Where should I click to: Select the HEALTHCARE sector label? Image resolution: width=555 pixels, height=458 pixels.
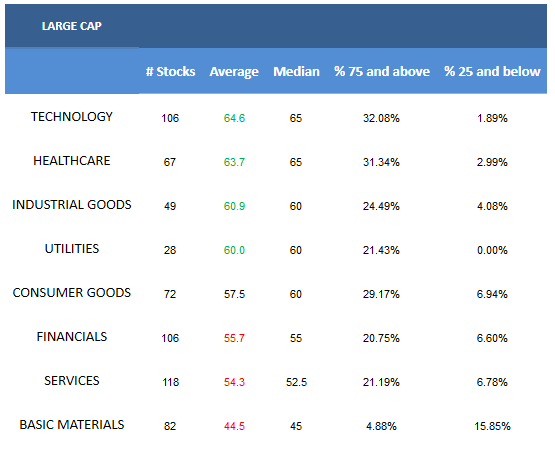[x=71, y=161]
